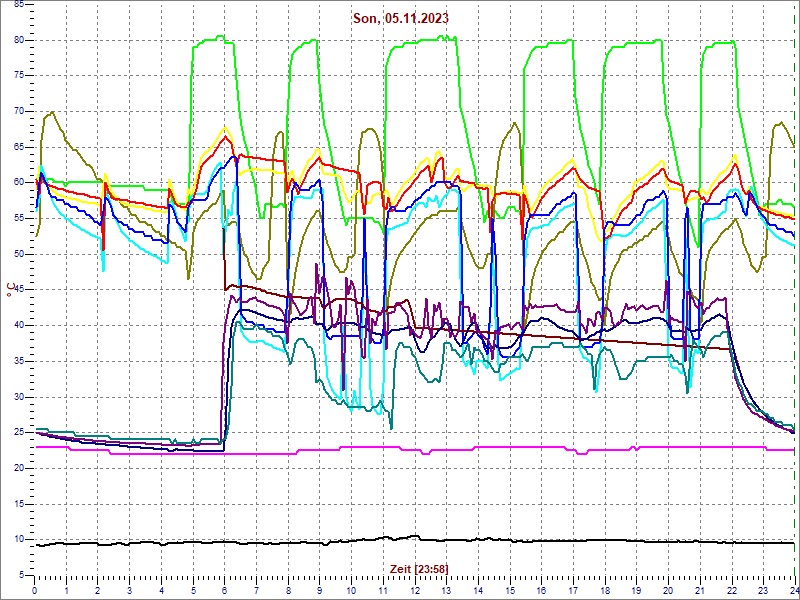Image resolution: width=800 pixels, height=600 pixels.
Task: Select the 45 label on the temperature axis
Action: 18,290
